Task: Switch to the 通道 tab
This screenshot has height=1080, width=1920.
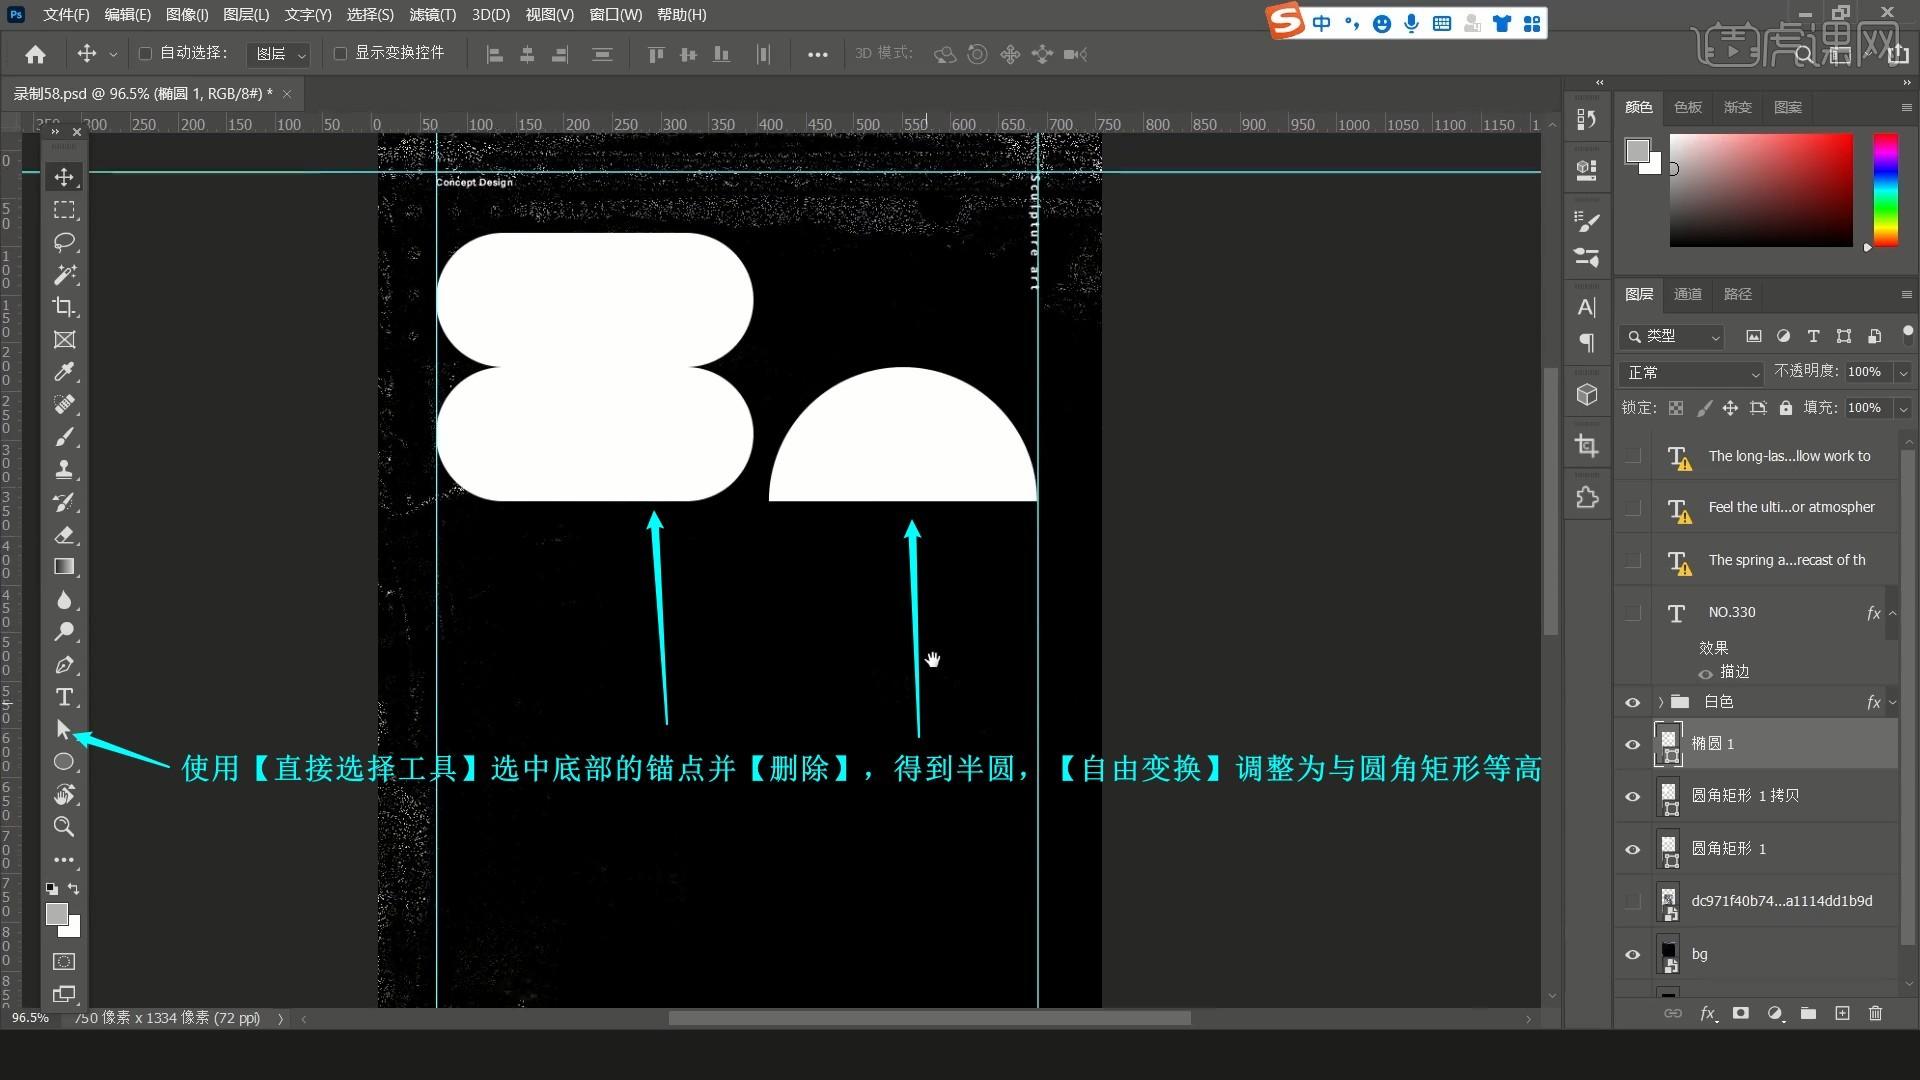Action: [x=1687, y=294]
